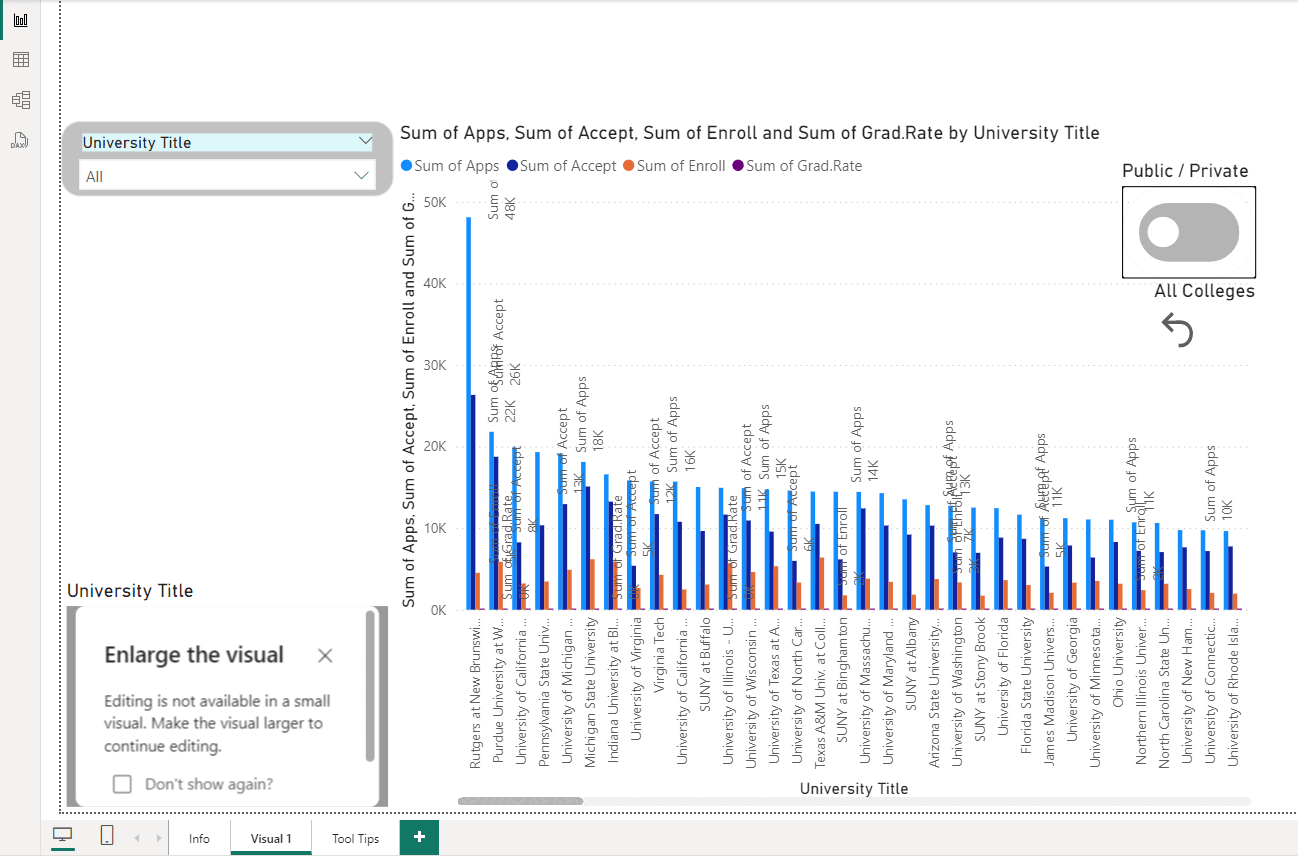Select desktop layout icon at bottom left
This screenshot has width=1298, height=856.
[x=63, y=836]
